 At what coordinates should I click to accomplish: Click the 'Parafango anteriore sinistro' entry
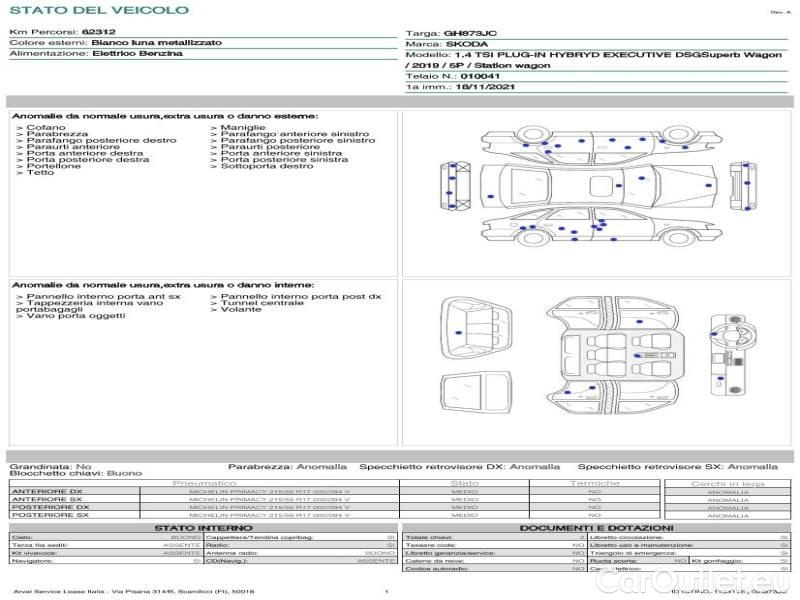coord(290,134)
